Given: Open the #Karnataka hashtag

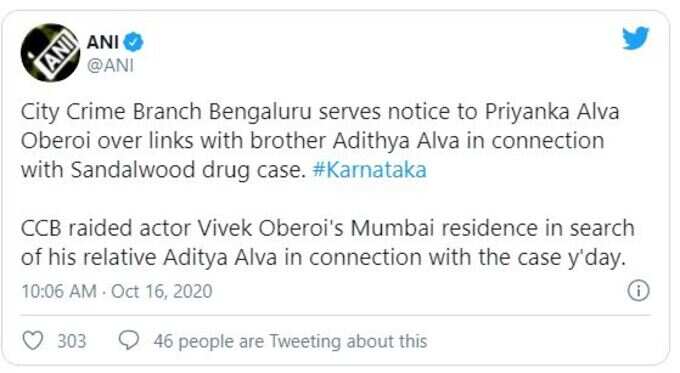Looking at the screenshot, I should click(x=369, y=170).
